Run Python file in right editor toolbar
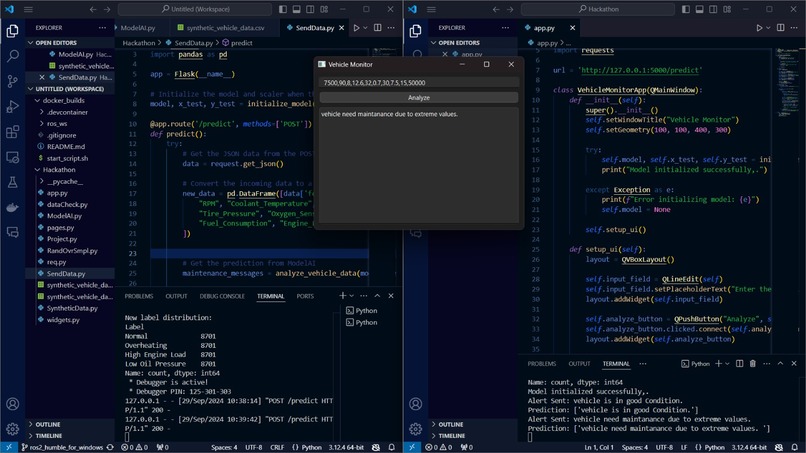Image resolution: width=806 pixels, height=453 pixels. [759, 28]
